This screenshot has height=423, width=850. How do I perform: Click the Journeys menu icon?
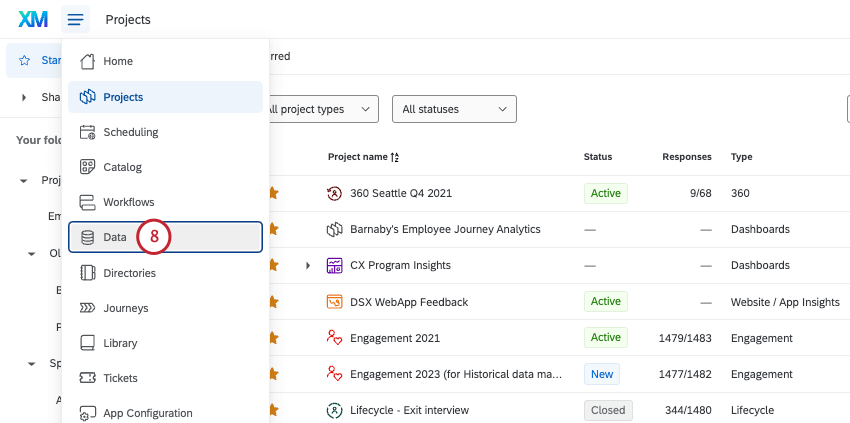tap(87, 308)
